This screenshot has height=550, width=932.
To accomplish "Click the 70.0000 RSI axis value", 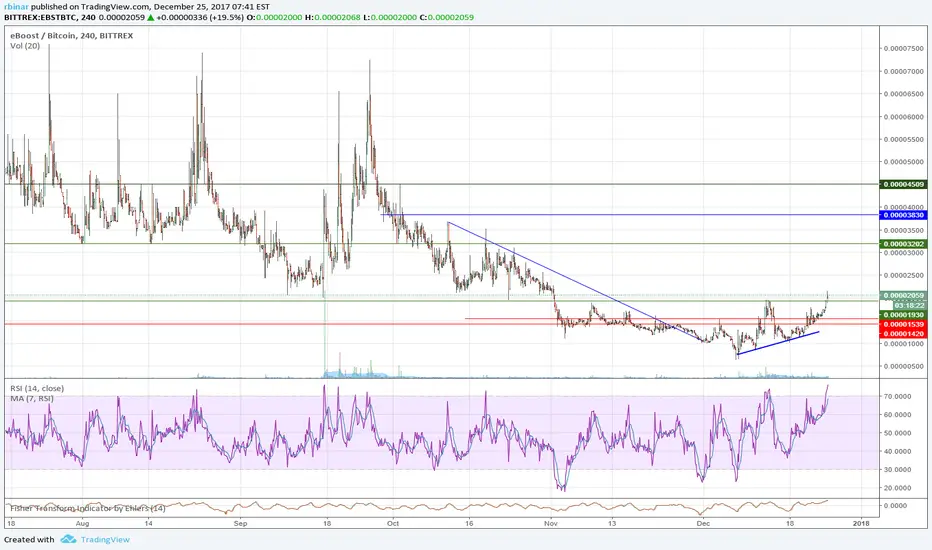I will tap(898, 396).
